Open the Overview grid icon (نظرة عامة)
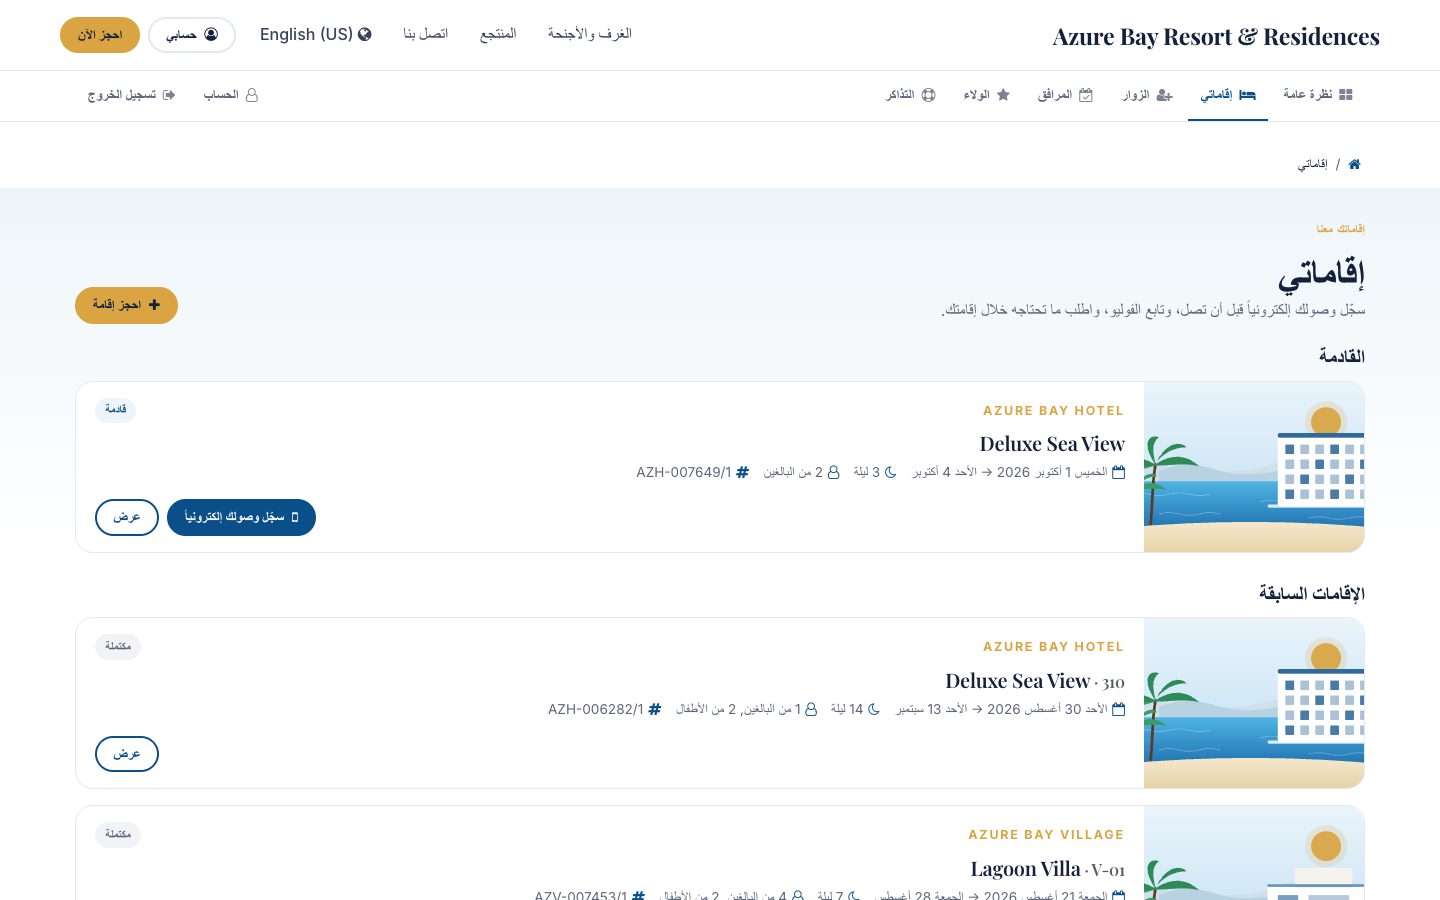1440x900 pixels. pos(1346,95)
